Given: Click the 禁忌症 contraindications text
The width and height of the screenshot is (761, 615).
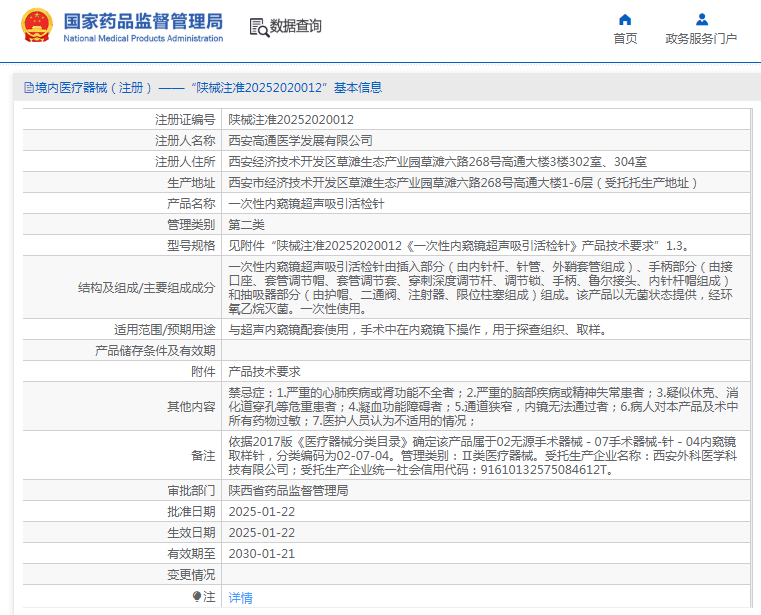Looking at the screenshot, I should pos(483,406).
